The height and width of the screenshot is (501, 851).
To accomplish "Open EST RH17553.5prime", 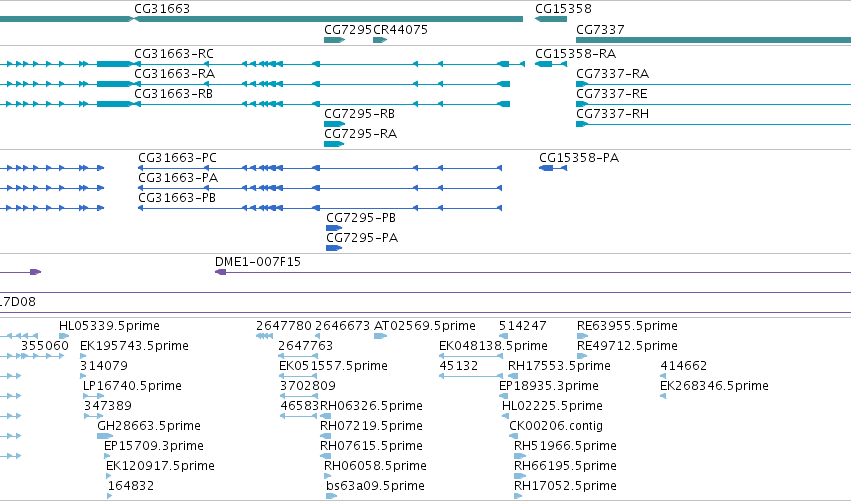I will coord(559,366).
